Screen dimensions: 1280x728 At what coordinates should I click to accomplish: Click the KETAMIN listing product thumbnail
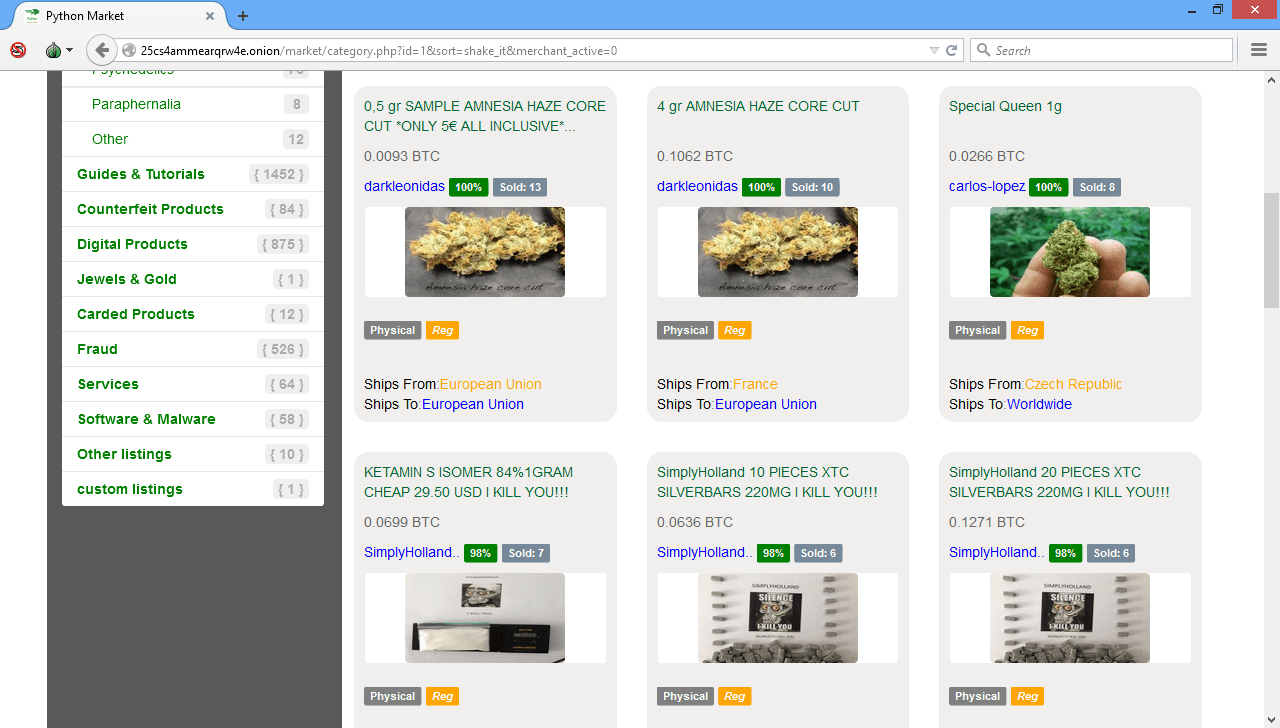coord(485,618)
